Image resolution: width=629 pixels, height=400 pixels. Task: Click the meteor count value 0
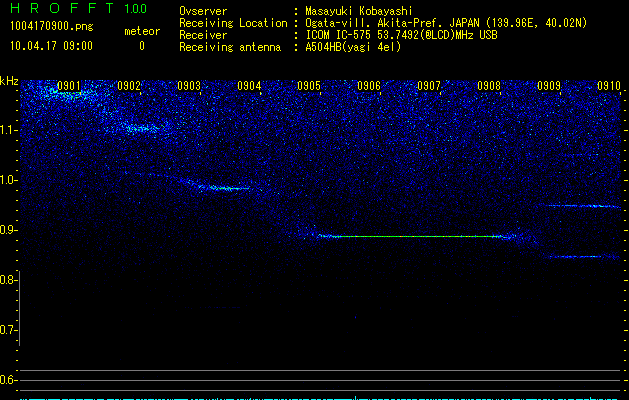pos(142,46)
